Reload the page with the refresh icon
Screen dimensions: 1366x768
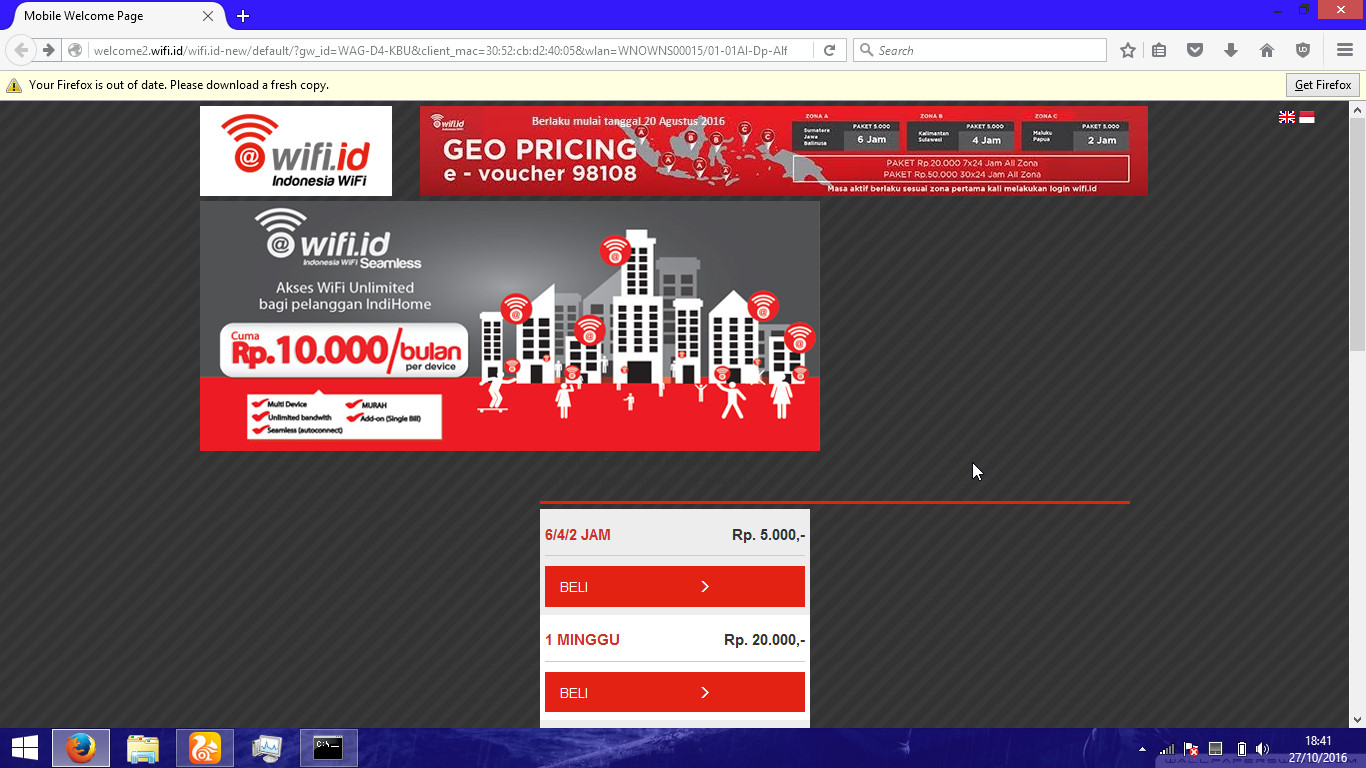pos(829,50)
